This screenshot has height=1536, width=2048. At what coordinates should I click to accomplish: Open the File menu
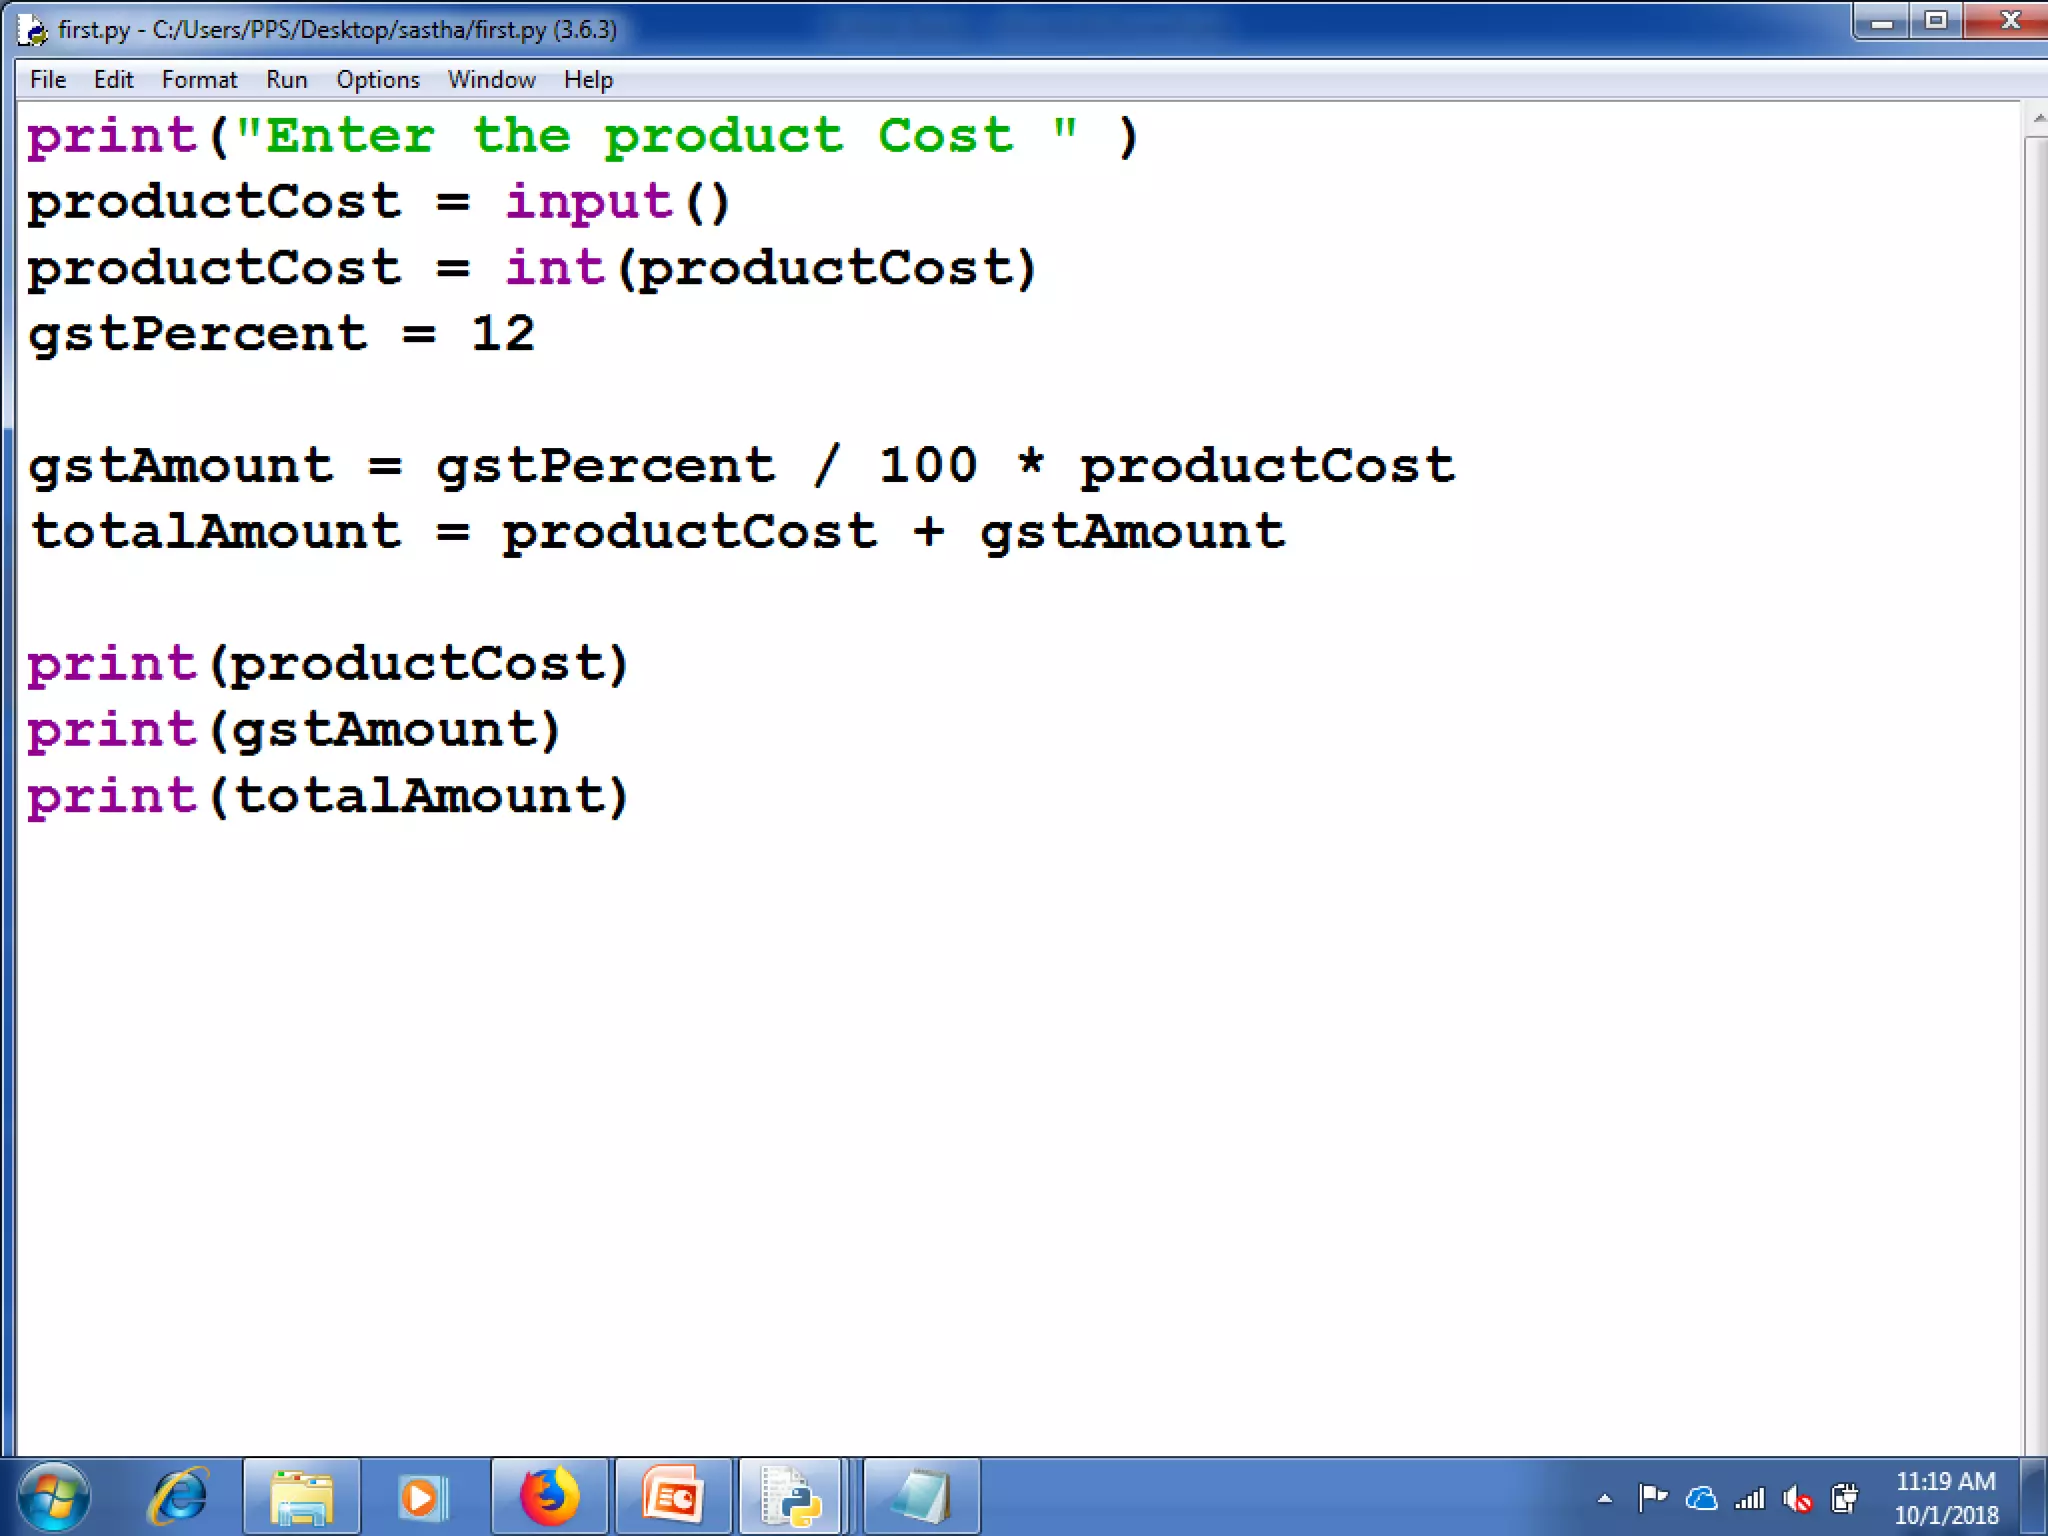48,80
